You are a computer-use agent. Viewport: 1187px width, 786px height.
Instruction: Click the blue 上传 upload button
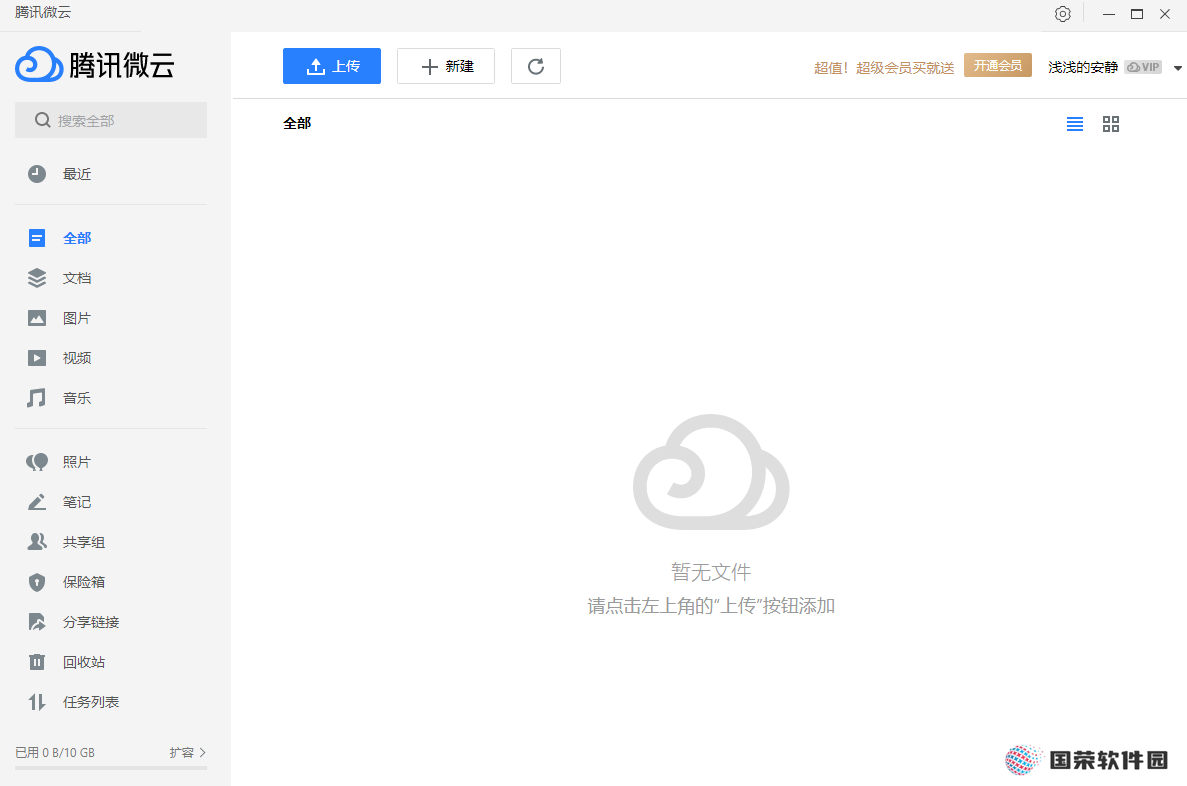[332, 66]
